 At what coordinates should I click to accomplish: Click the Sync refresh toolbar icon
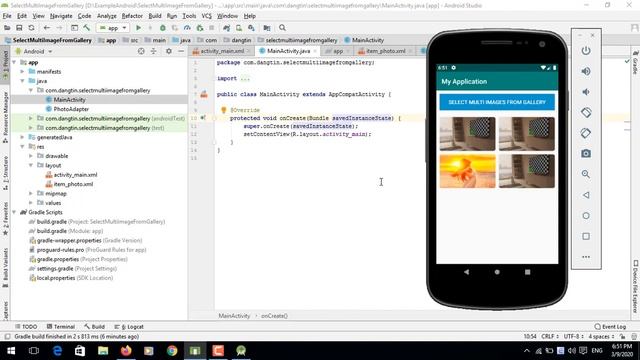tap(31, 28)
